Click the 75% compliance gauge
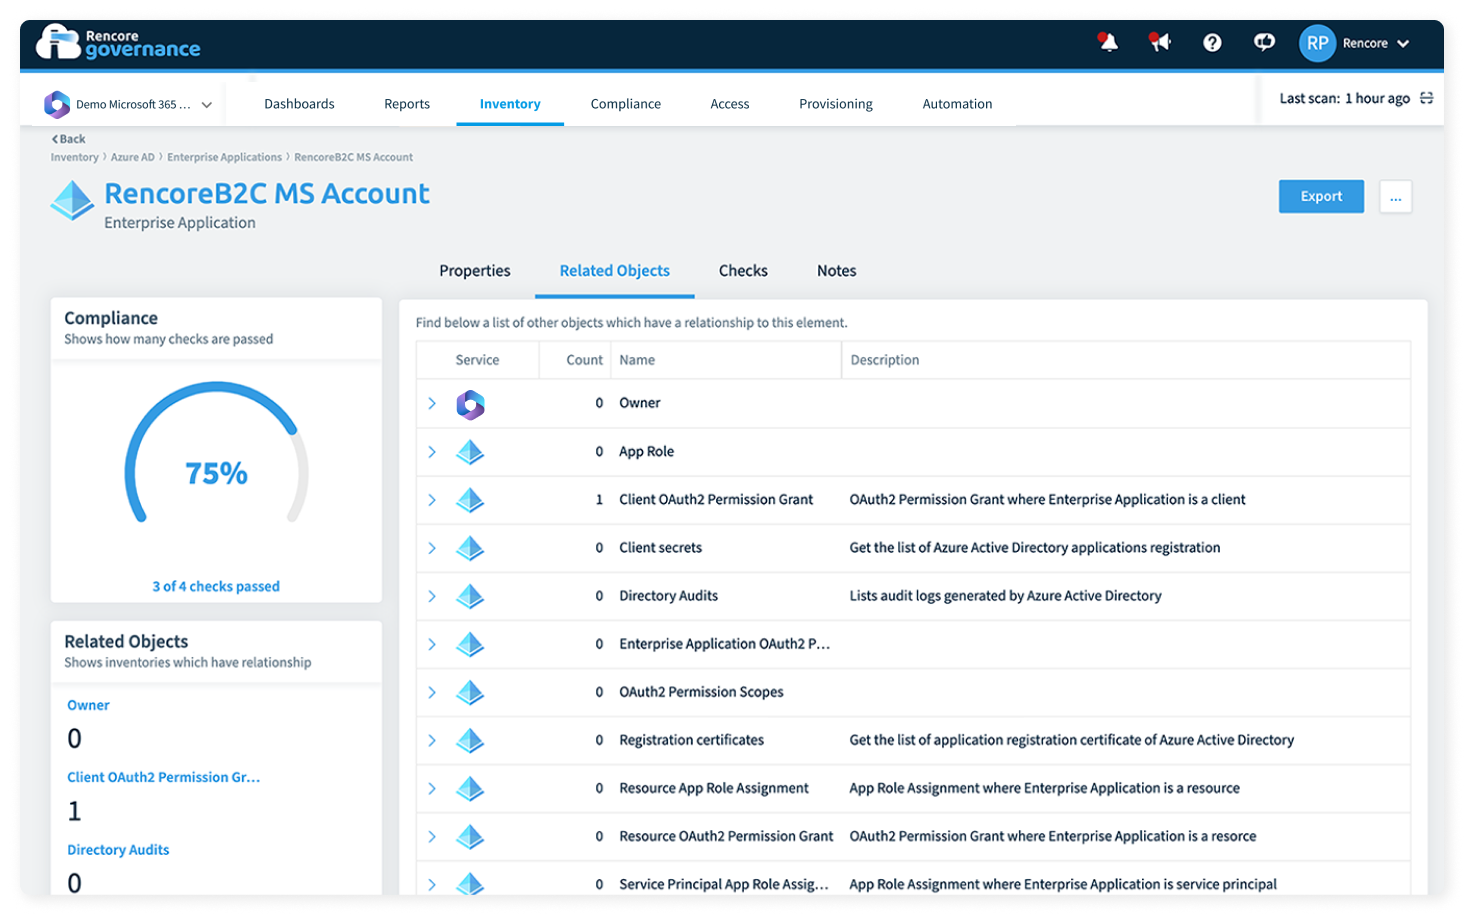Screen dimensions: 1464x915 [x=216, y=452]
